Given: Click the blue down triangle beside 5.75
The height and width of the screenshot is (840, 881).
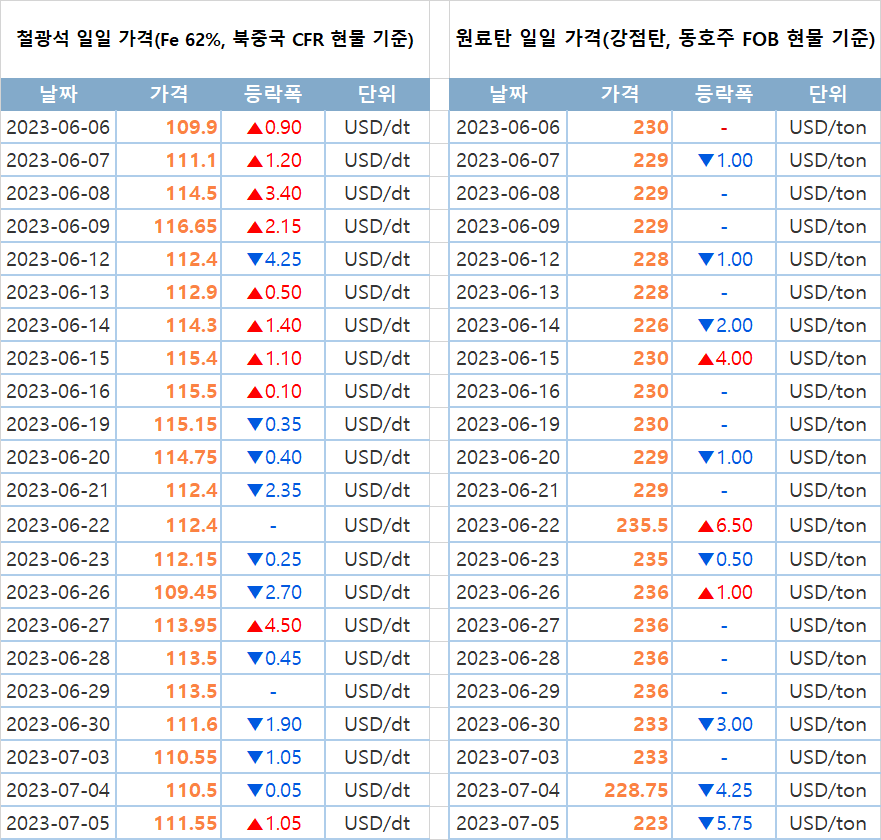Looking at the screenshot, I should pos(705,823).
